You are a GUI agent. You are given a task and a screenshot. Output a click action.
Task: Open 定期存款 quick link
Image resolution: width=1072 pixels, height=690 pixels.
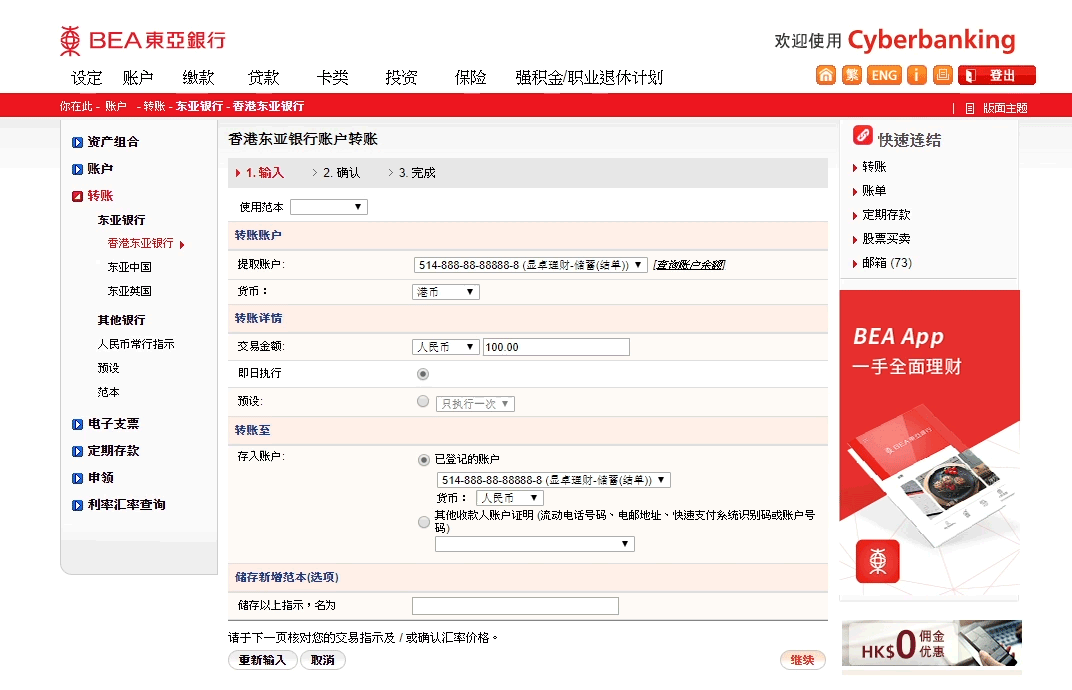pyautogui.click(x=886, y=215)
